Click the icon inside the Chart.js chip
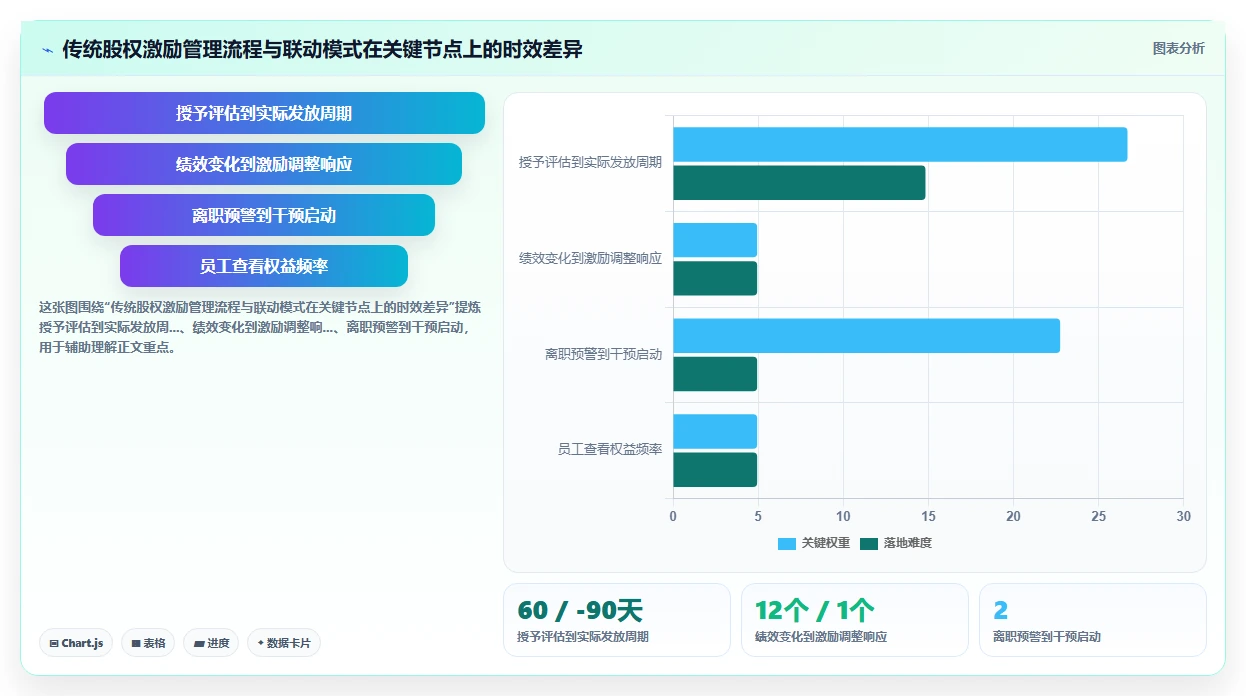The image size is (1246, 696). click(53, 643)
